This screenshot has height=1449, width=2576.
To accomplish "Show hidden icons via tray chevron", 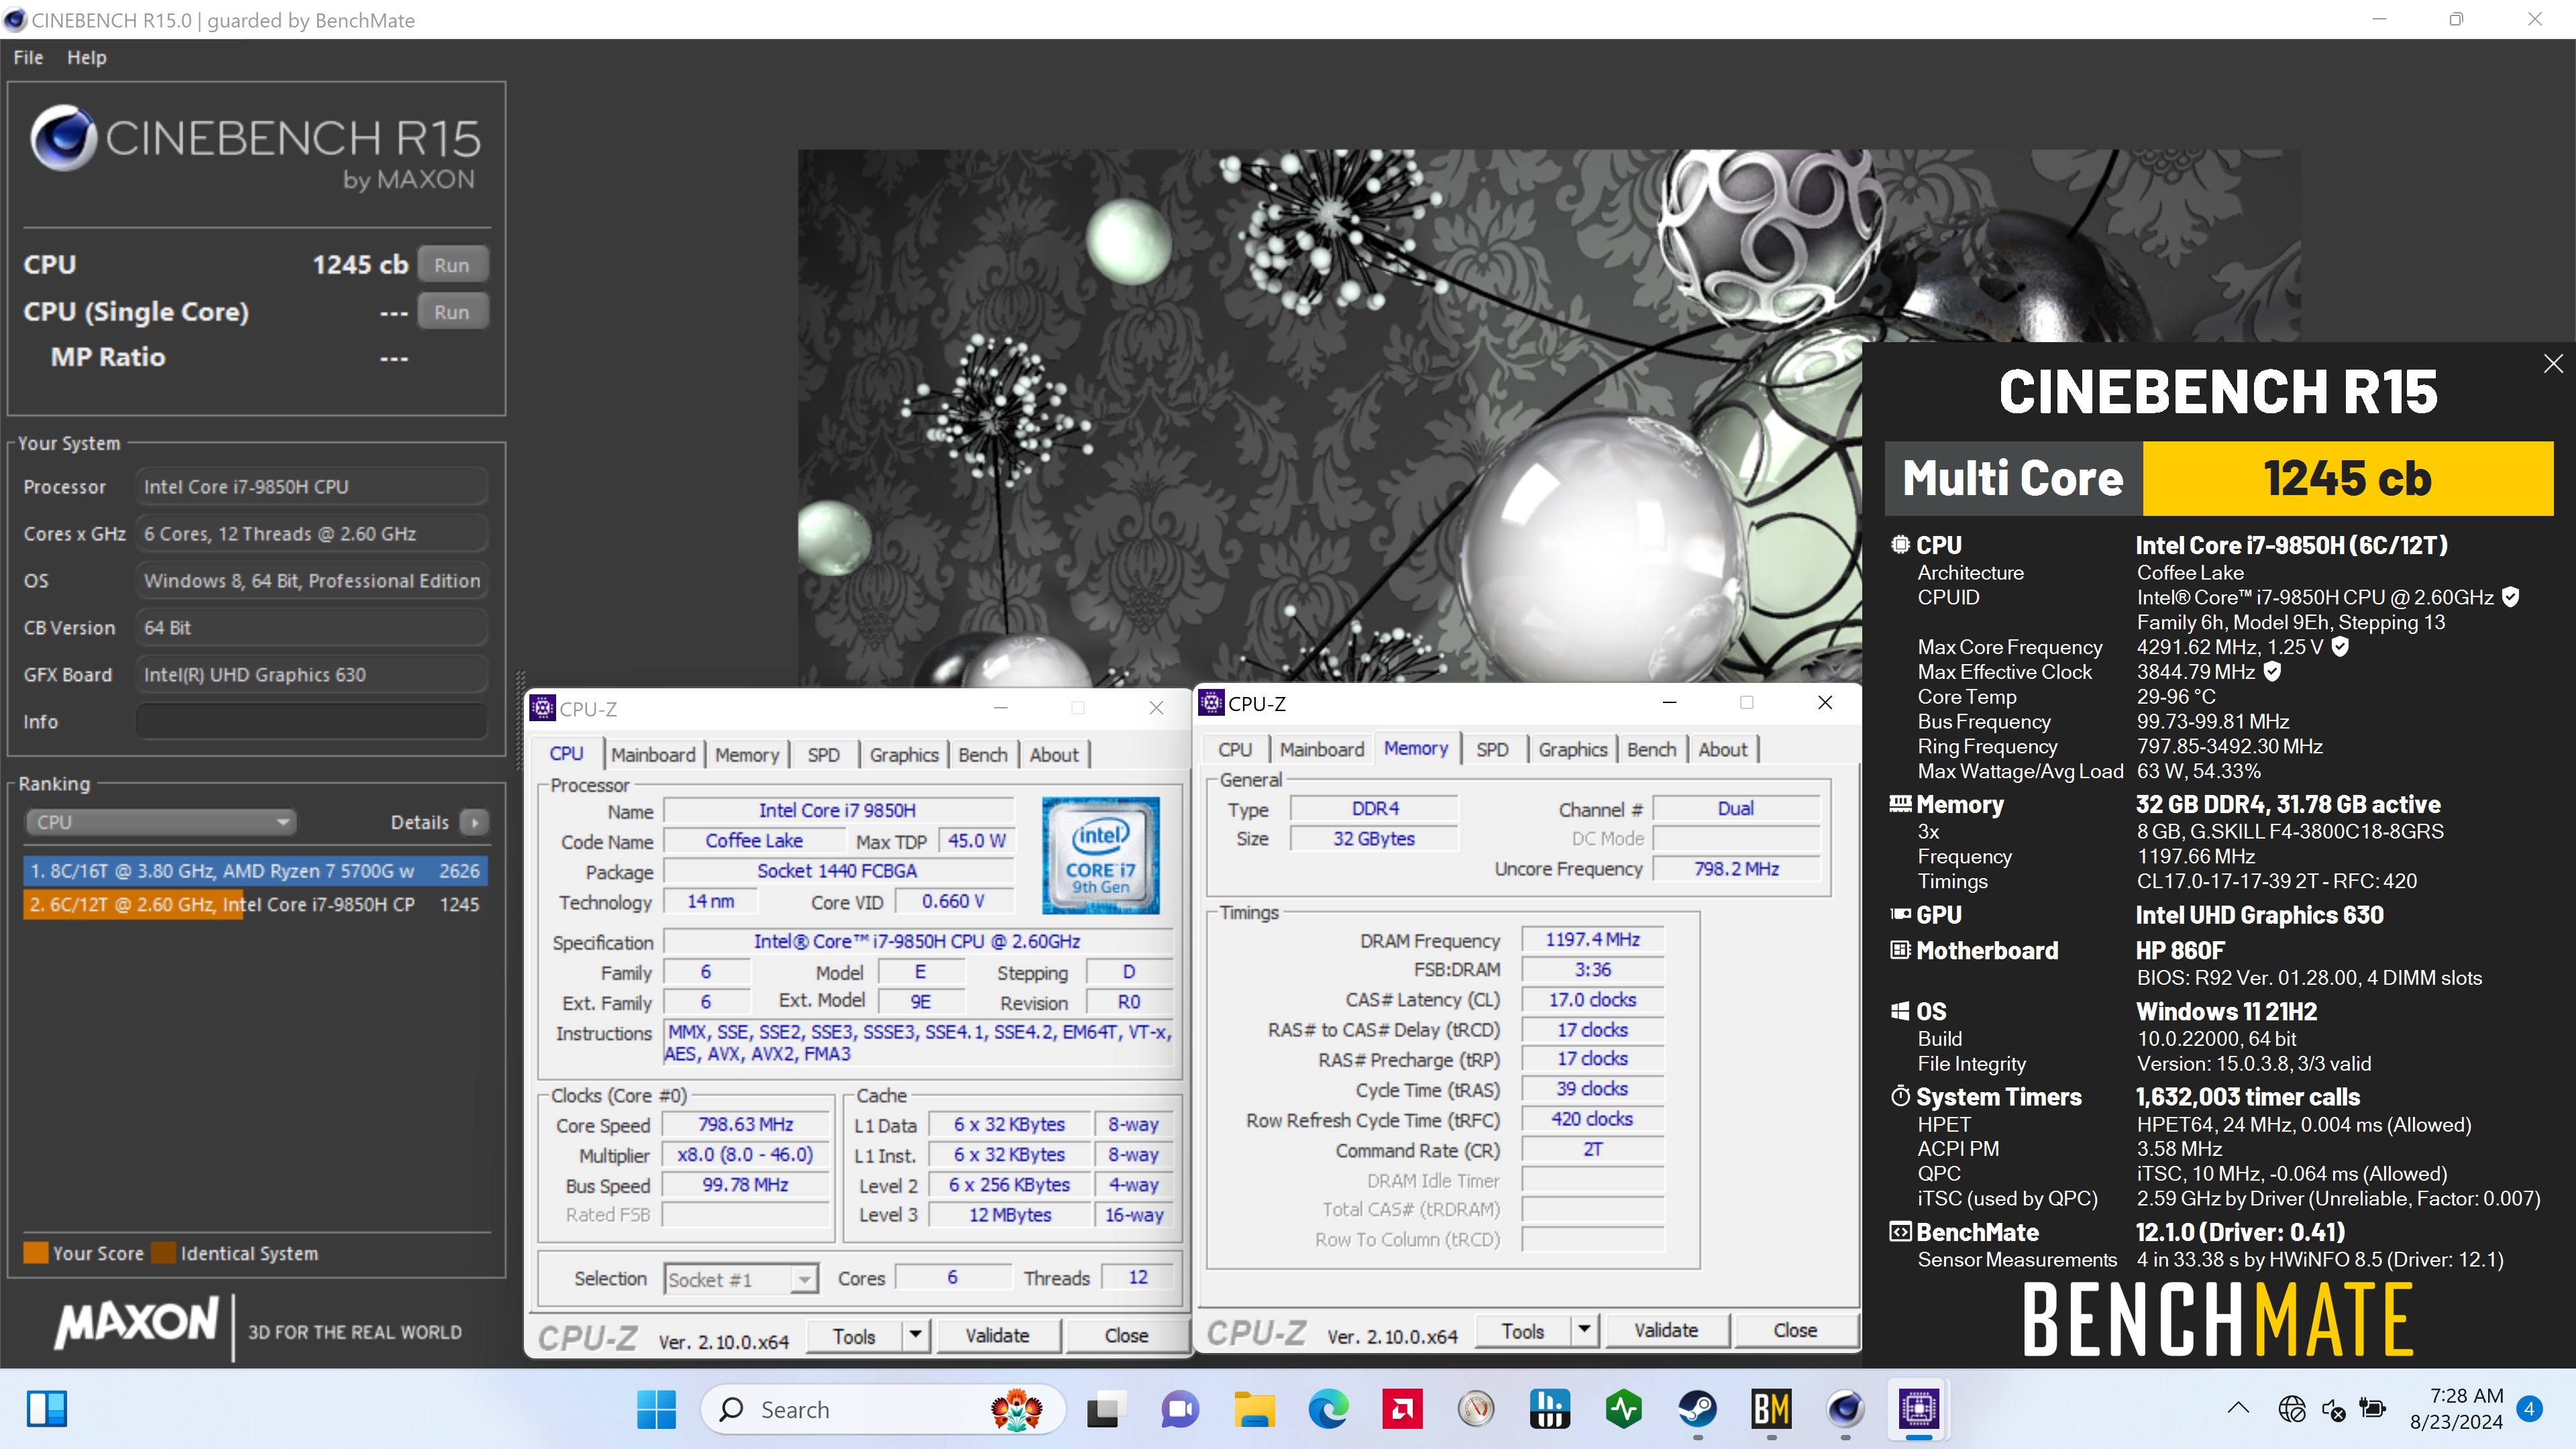I will [2239, 1409].
